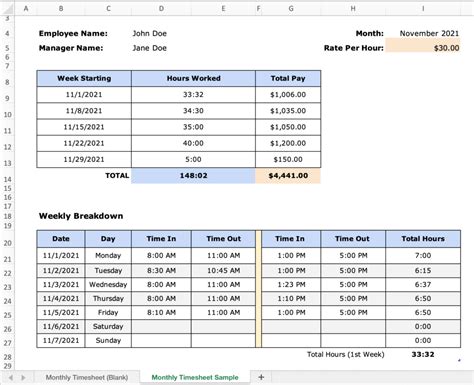Select column D header
Image resolution: width=474 pixels, height=385 pixels.
point(161,9)
